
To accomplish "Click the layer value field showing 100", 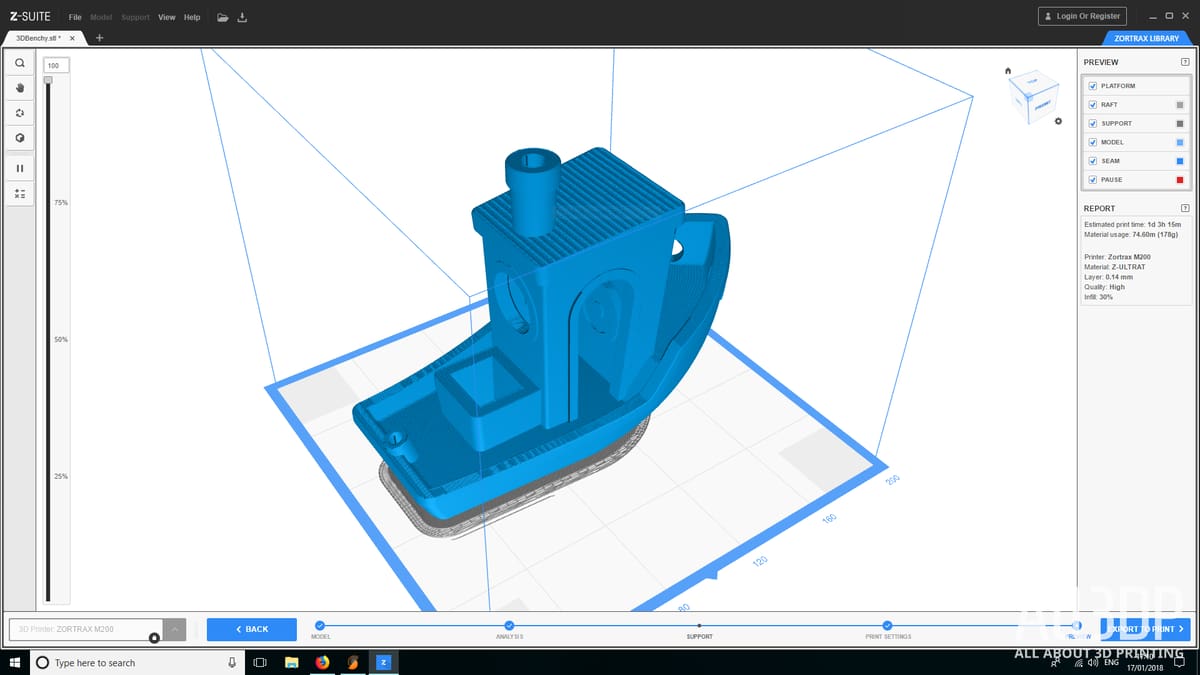I will tap(56, 65).
